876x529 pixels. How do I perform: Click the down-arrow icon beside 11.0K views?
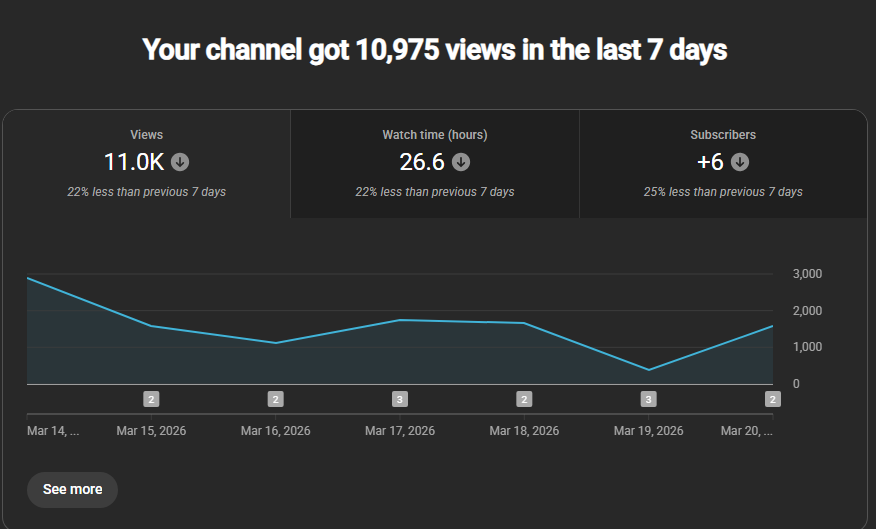(180, 162)
